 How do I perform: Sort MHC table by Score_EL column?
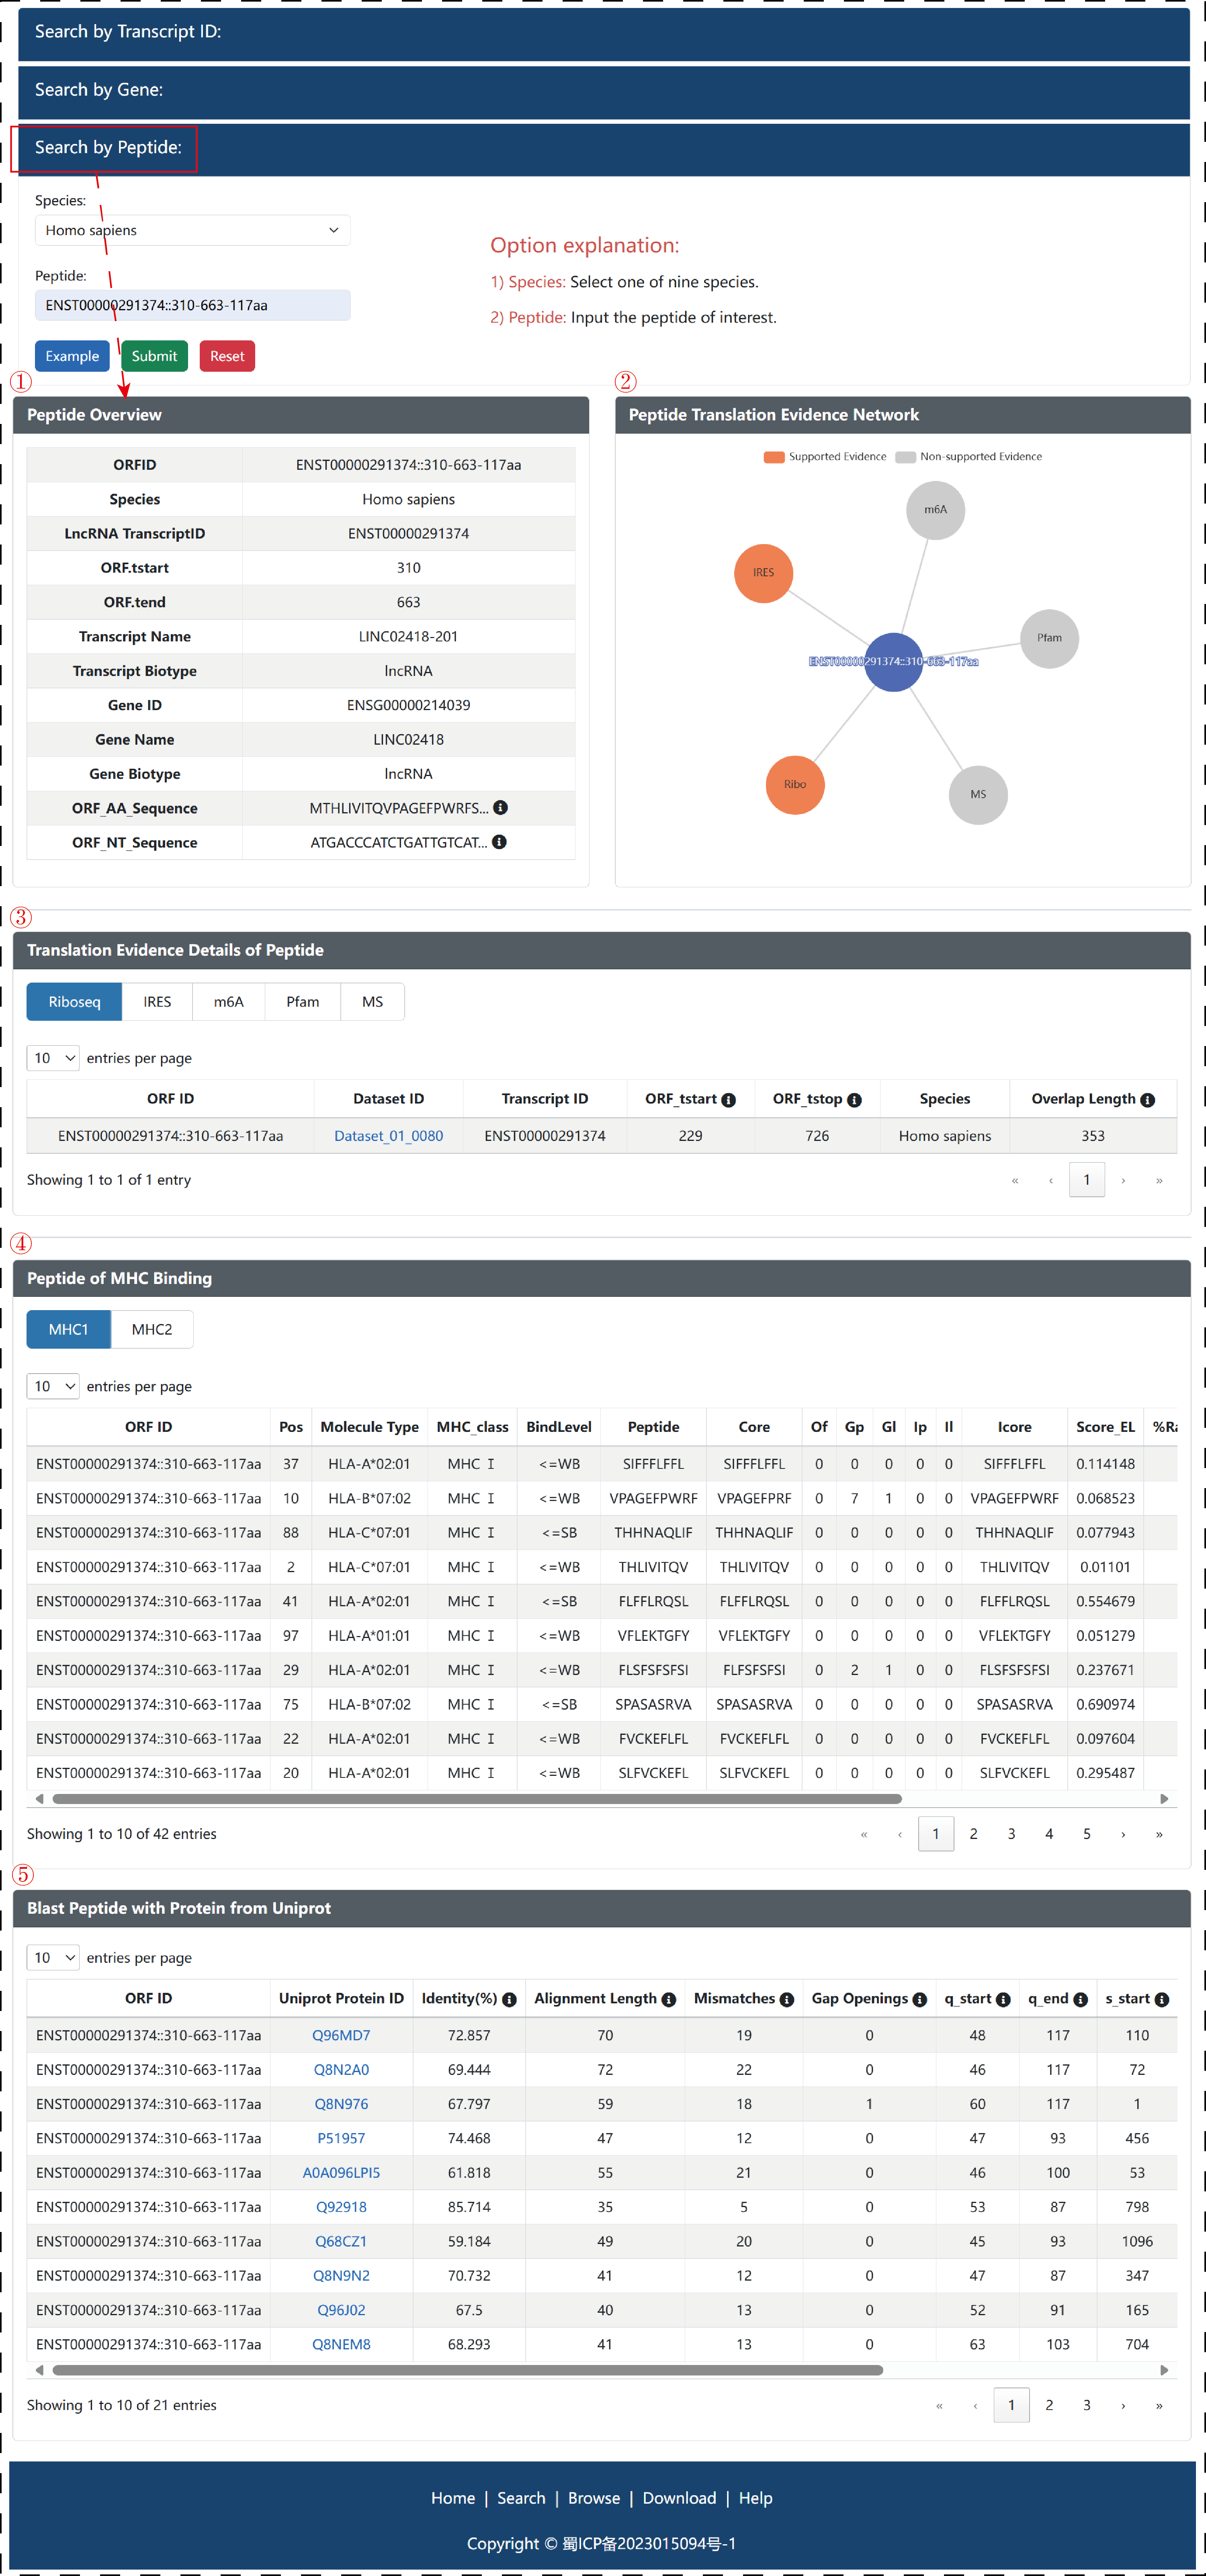(x=1105, y=1428)
